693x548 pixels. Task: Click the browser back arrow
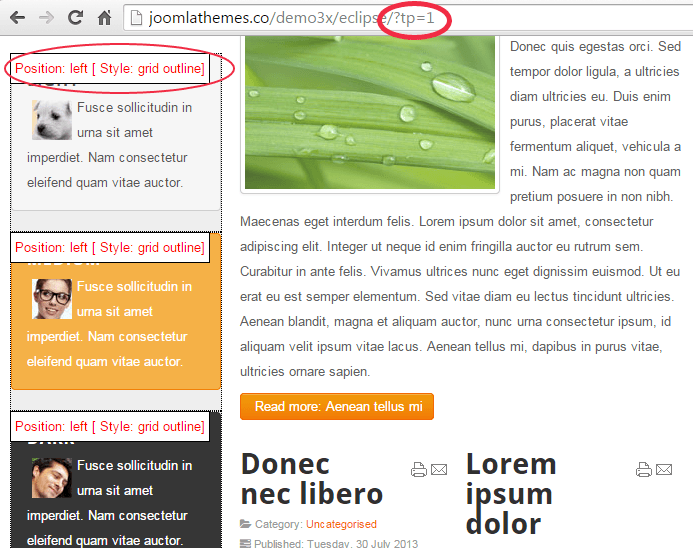[17, 18]
